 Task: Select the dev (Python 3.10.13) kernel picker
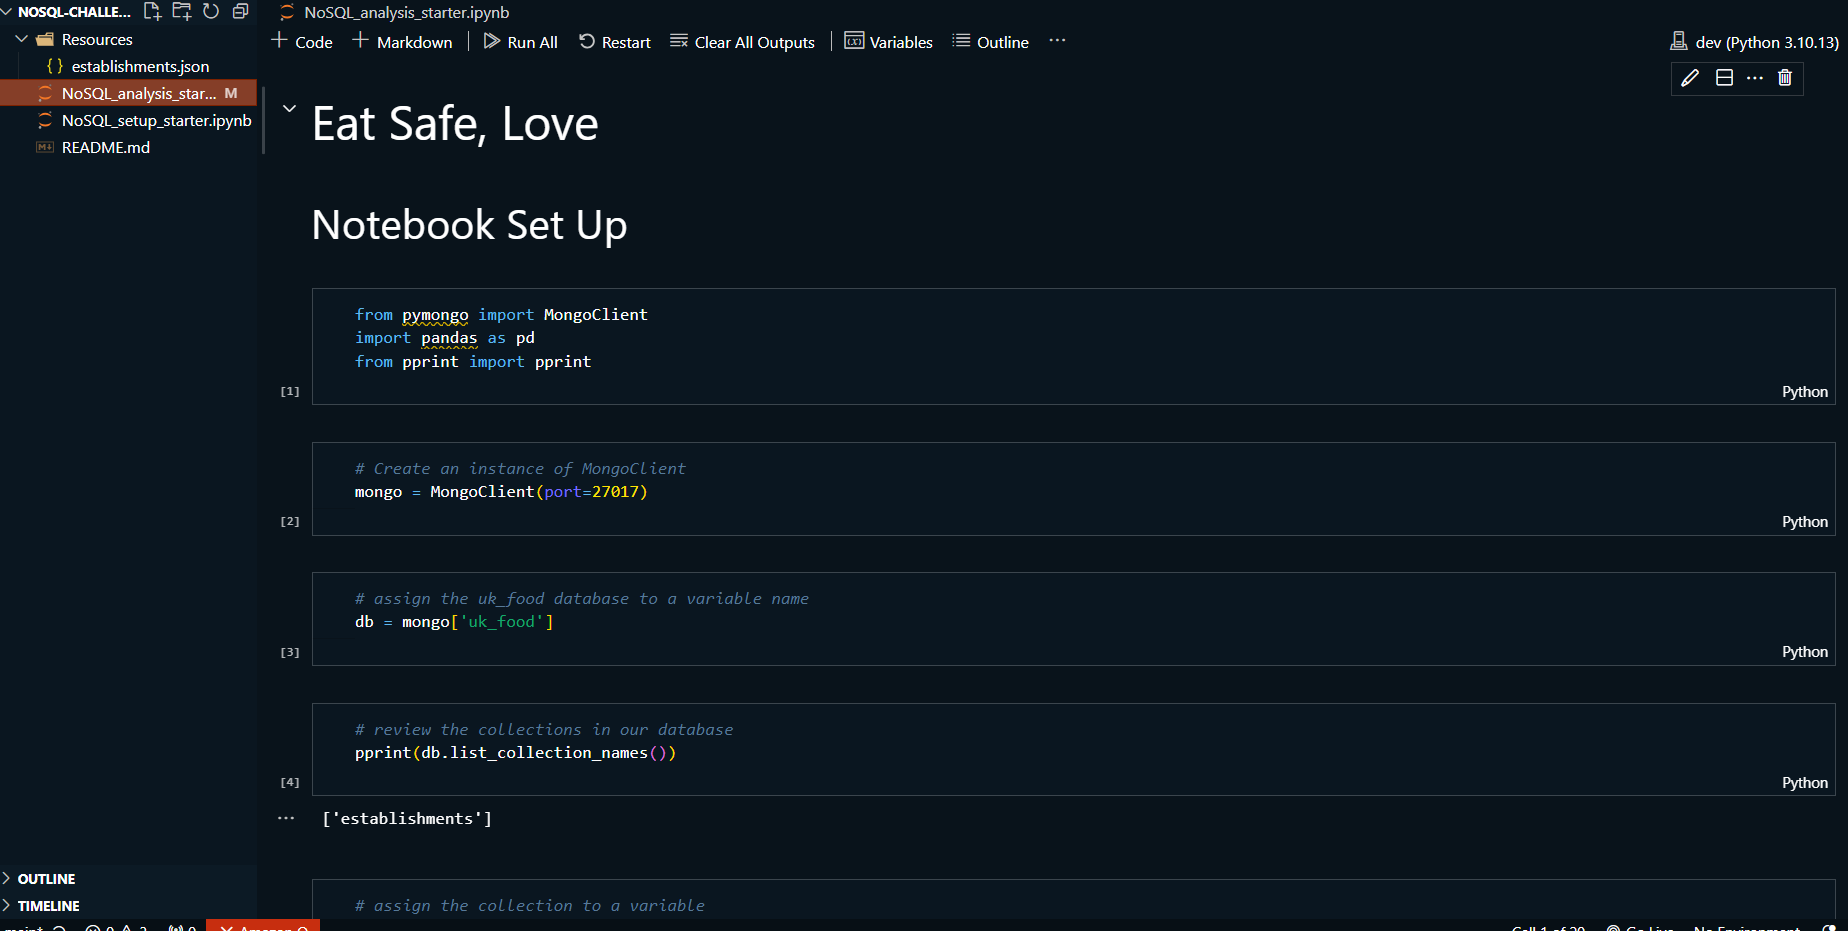coord(1755,42)
